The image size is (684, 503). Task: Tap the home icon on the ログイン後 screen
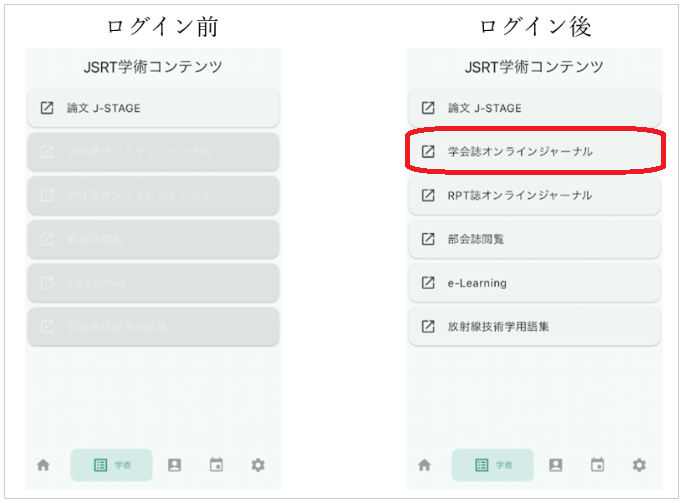424,465
